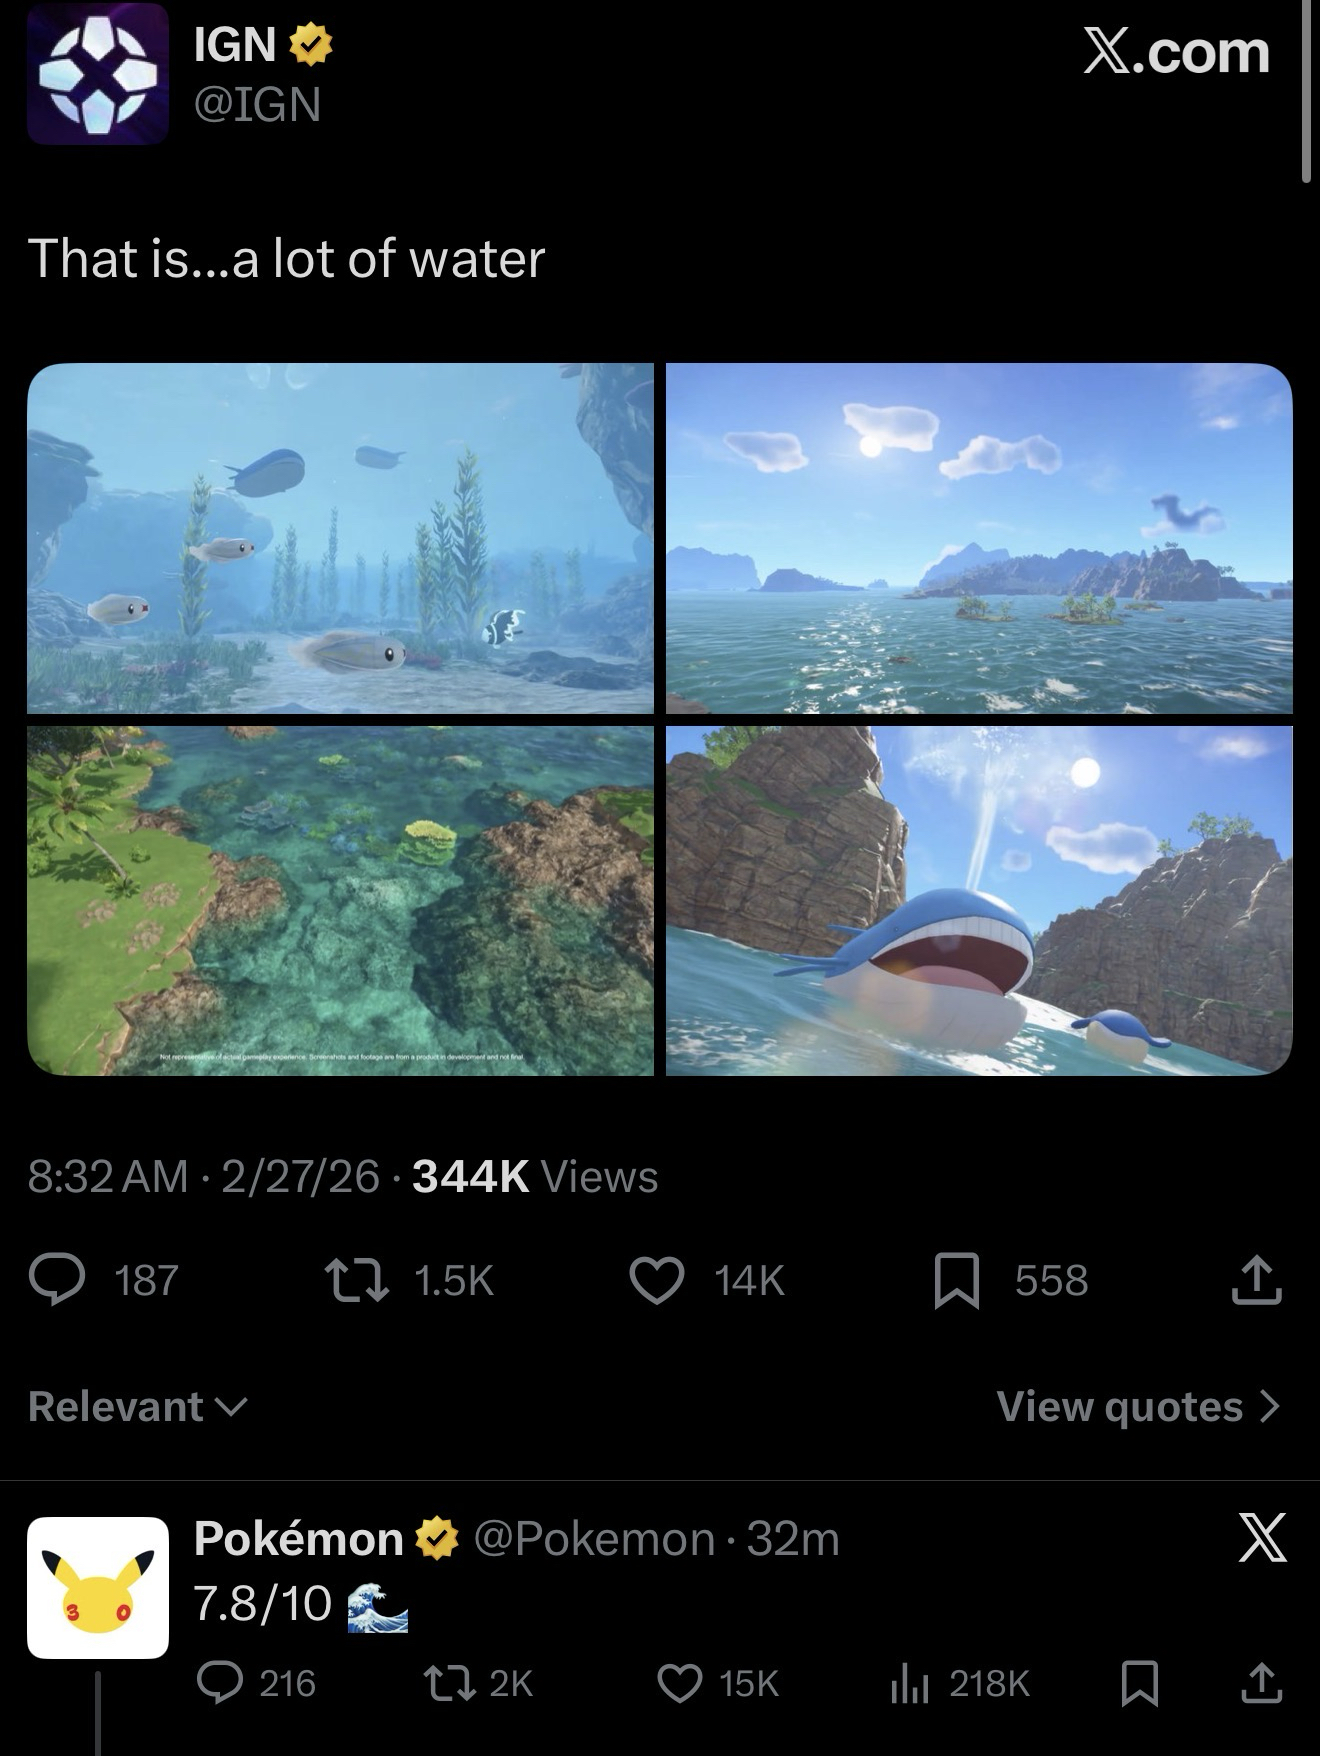Open the Wailord spouting screenshot
1320x1756 pixels.
click(979, 900)
